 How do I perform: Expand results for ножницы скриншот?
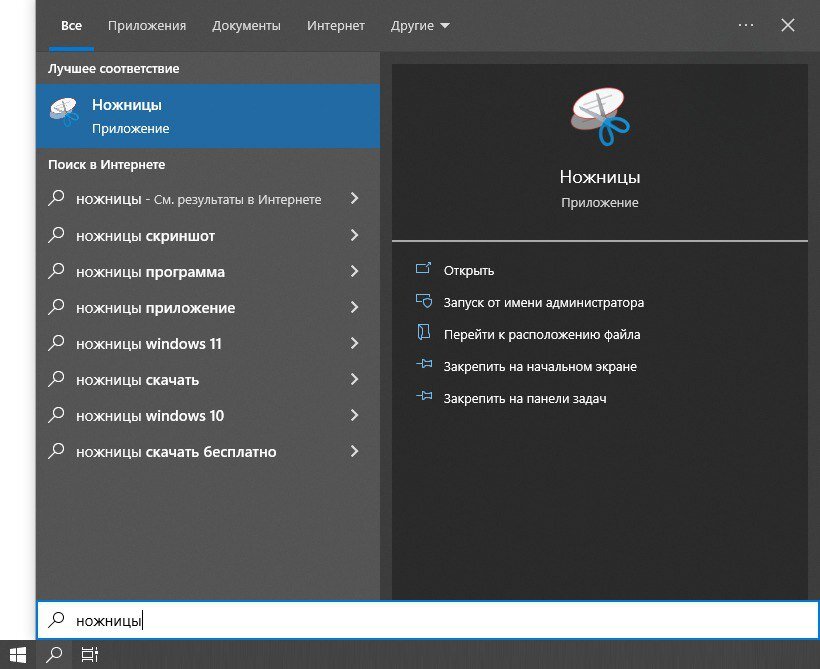(x=354, y=235)
